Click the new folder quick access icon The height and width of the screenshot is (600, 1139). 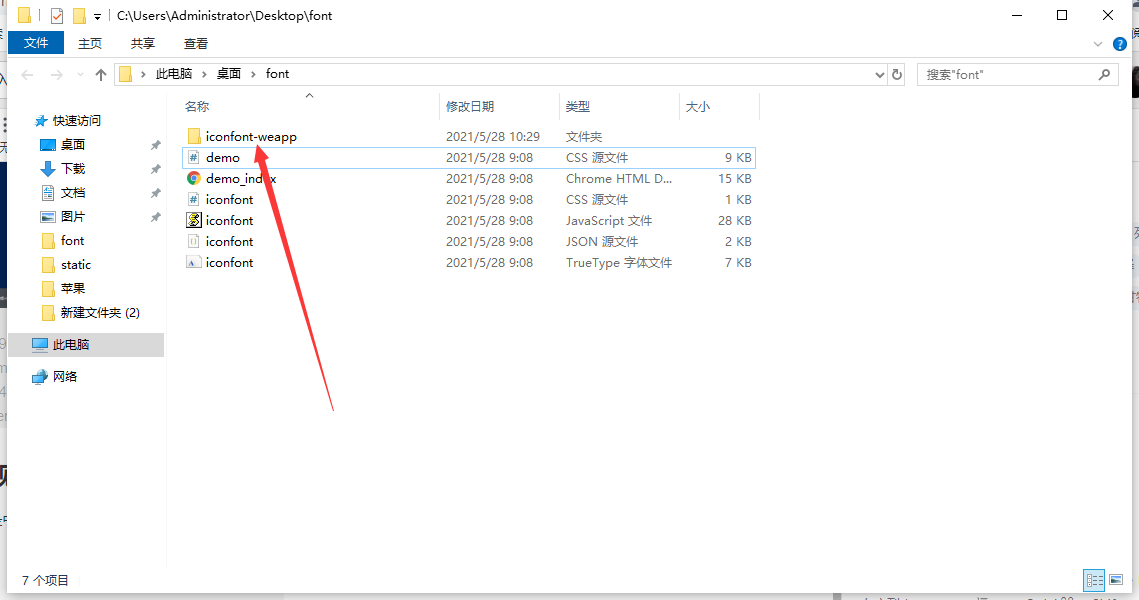click(x=79, y=15)
